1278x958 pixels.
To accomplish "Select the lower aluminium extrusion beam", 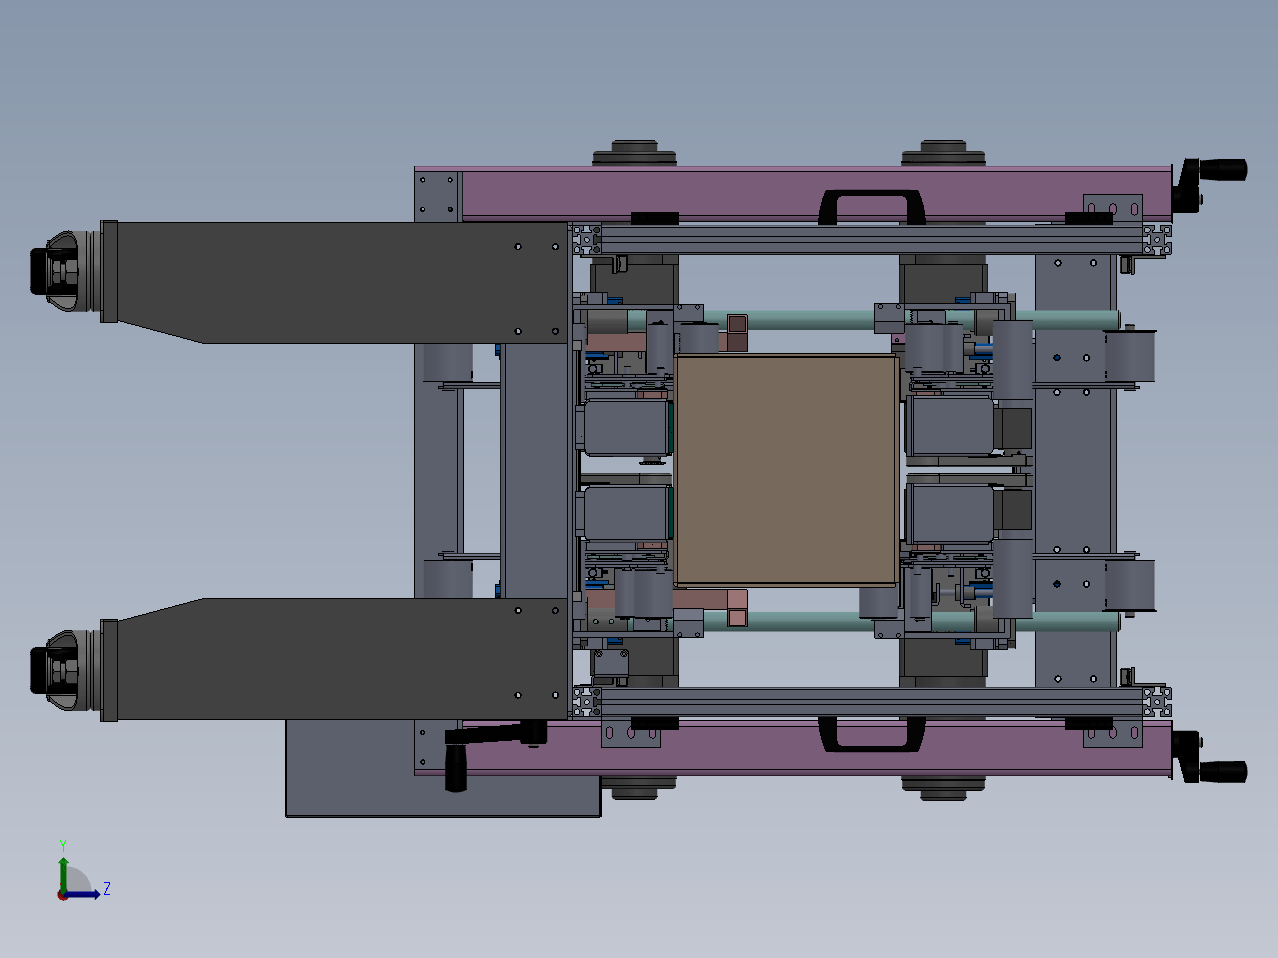I will tap(870, 702).
